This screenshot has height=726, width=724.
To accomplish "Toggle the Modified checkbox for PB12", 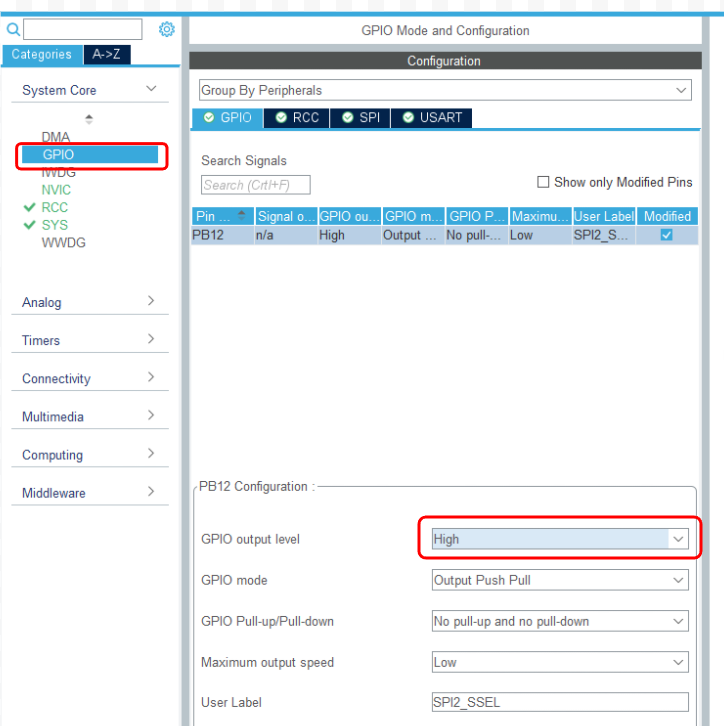I will pyautogui.click(x=666, y=235).
